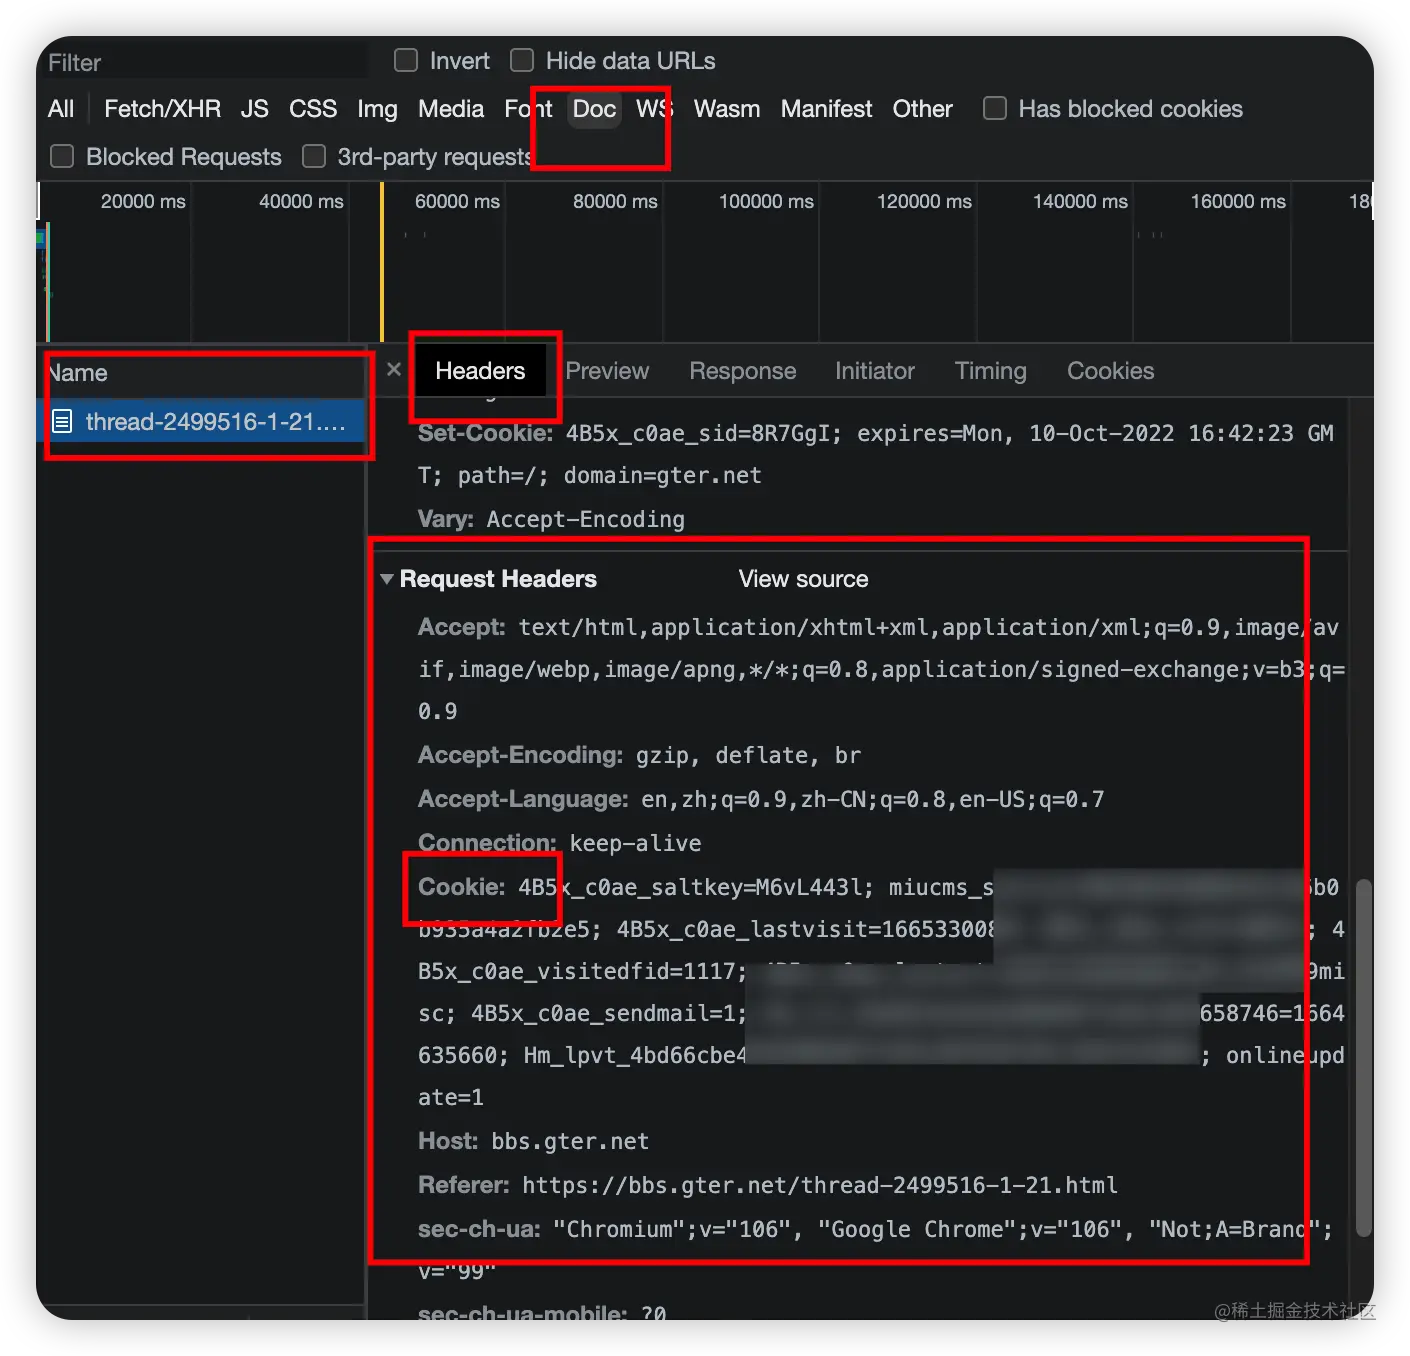Click the Vary: Accept-Encoding line

point(551,519)
